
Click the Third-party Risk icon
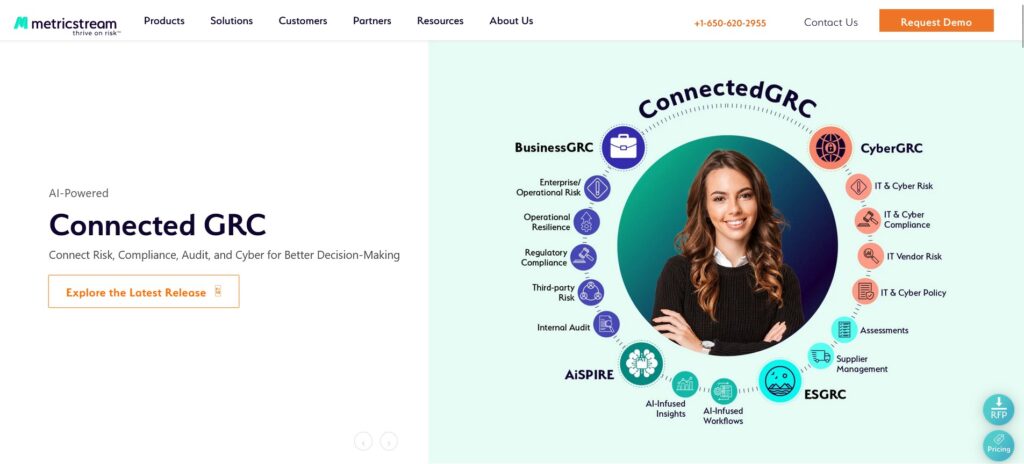(590, 292)
